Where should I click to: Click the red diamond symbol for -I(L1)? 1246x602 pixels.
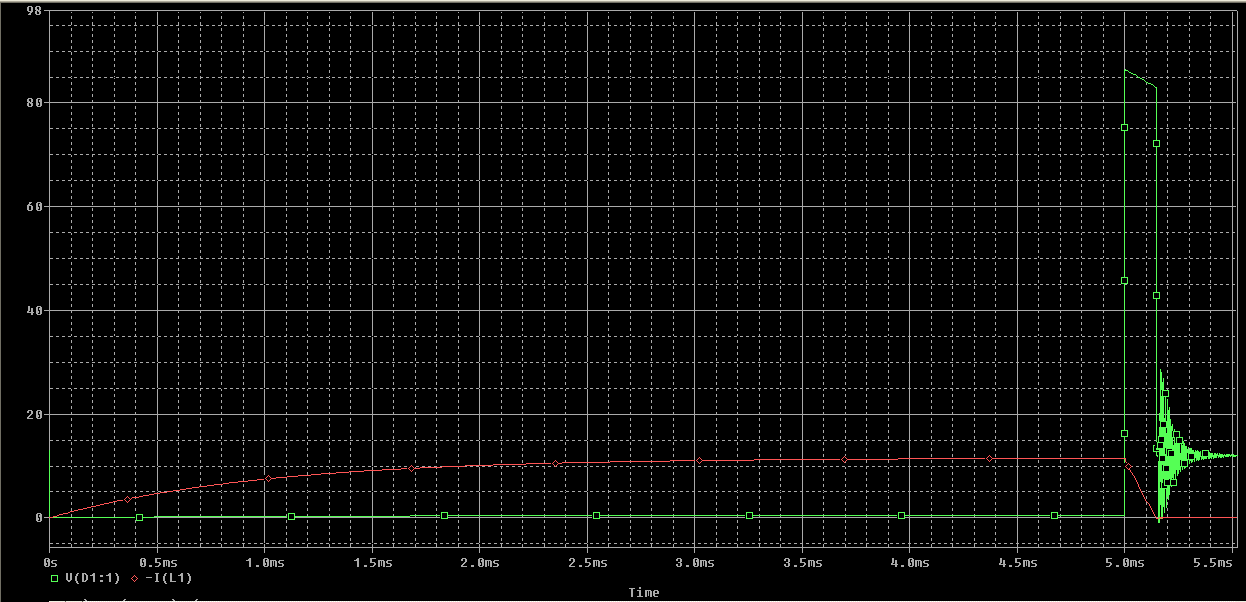[x=134, y=578]
